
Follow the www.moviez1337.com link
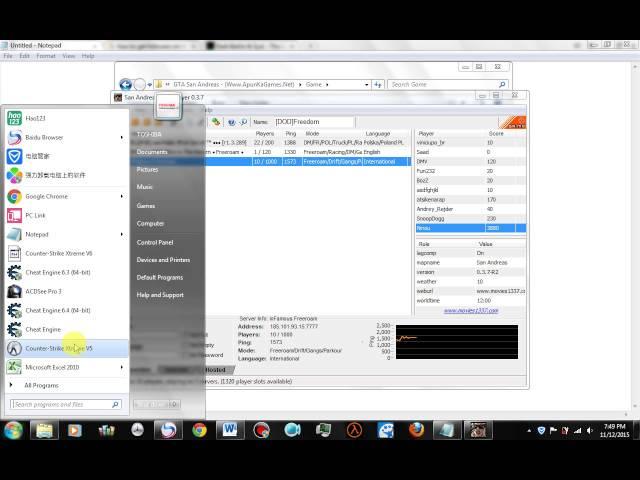tap(471, 311)
